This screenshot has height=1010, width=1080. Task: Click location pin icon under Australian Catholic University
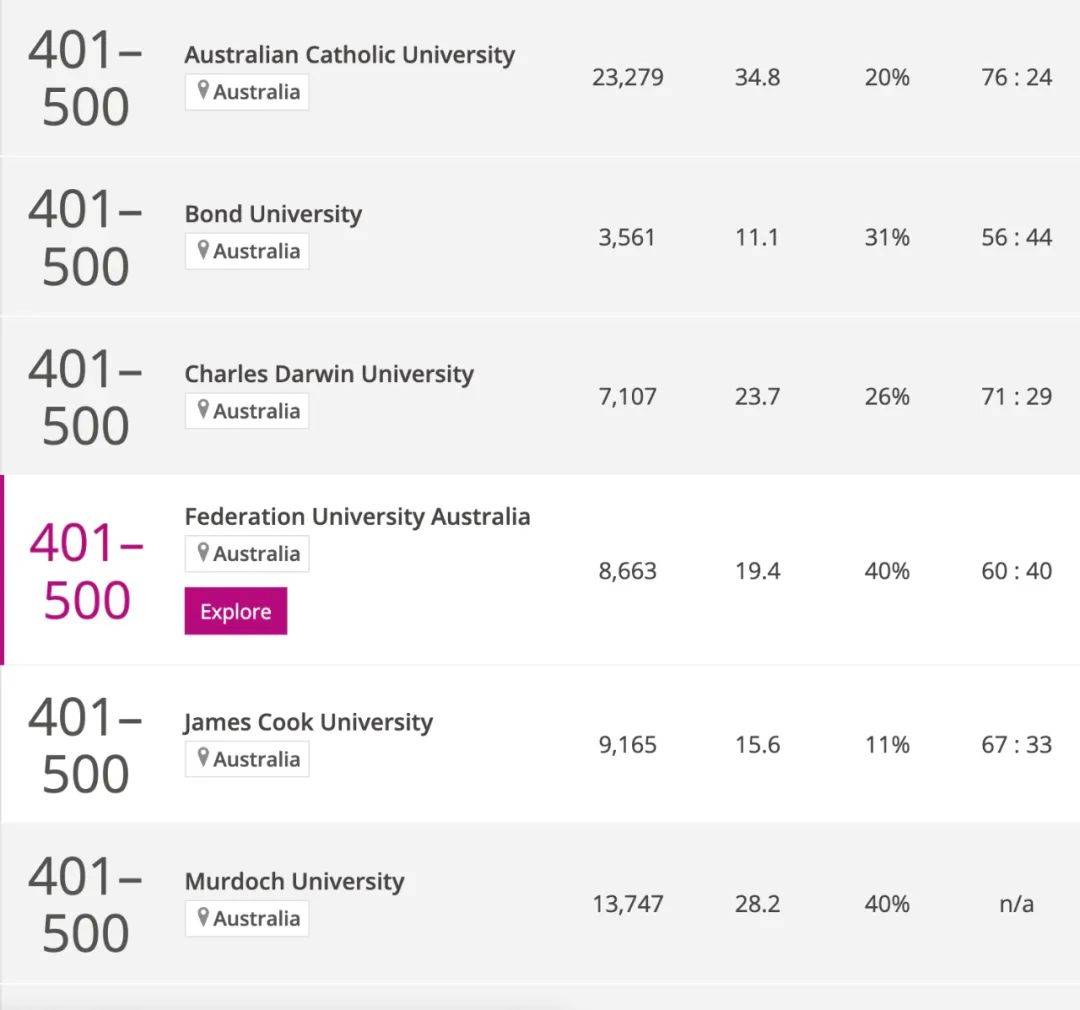(202, 90)
